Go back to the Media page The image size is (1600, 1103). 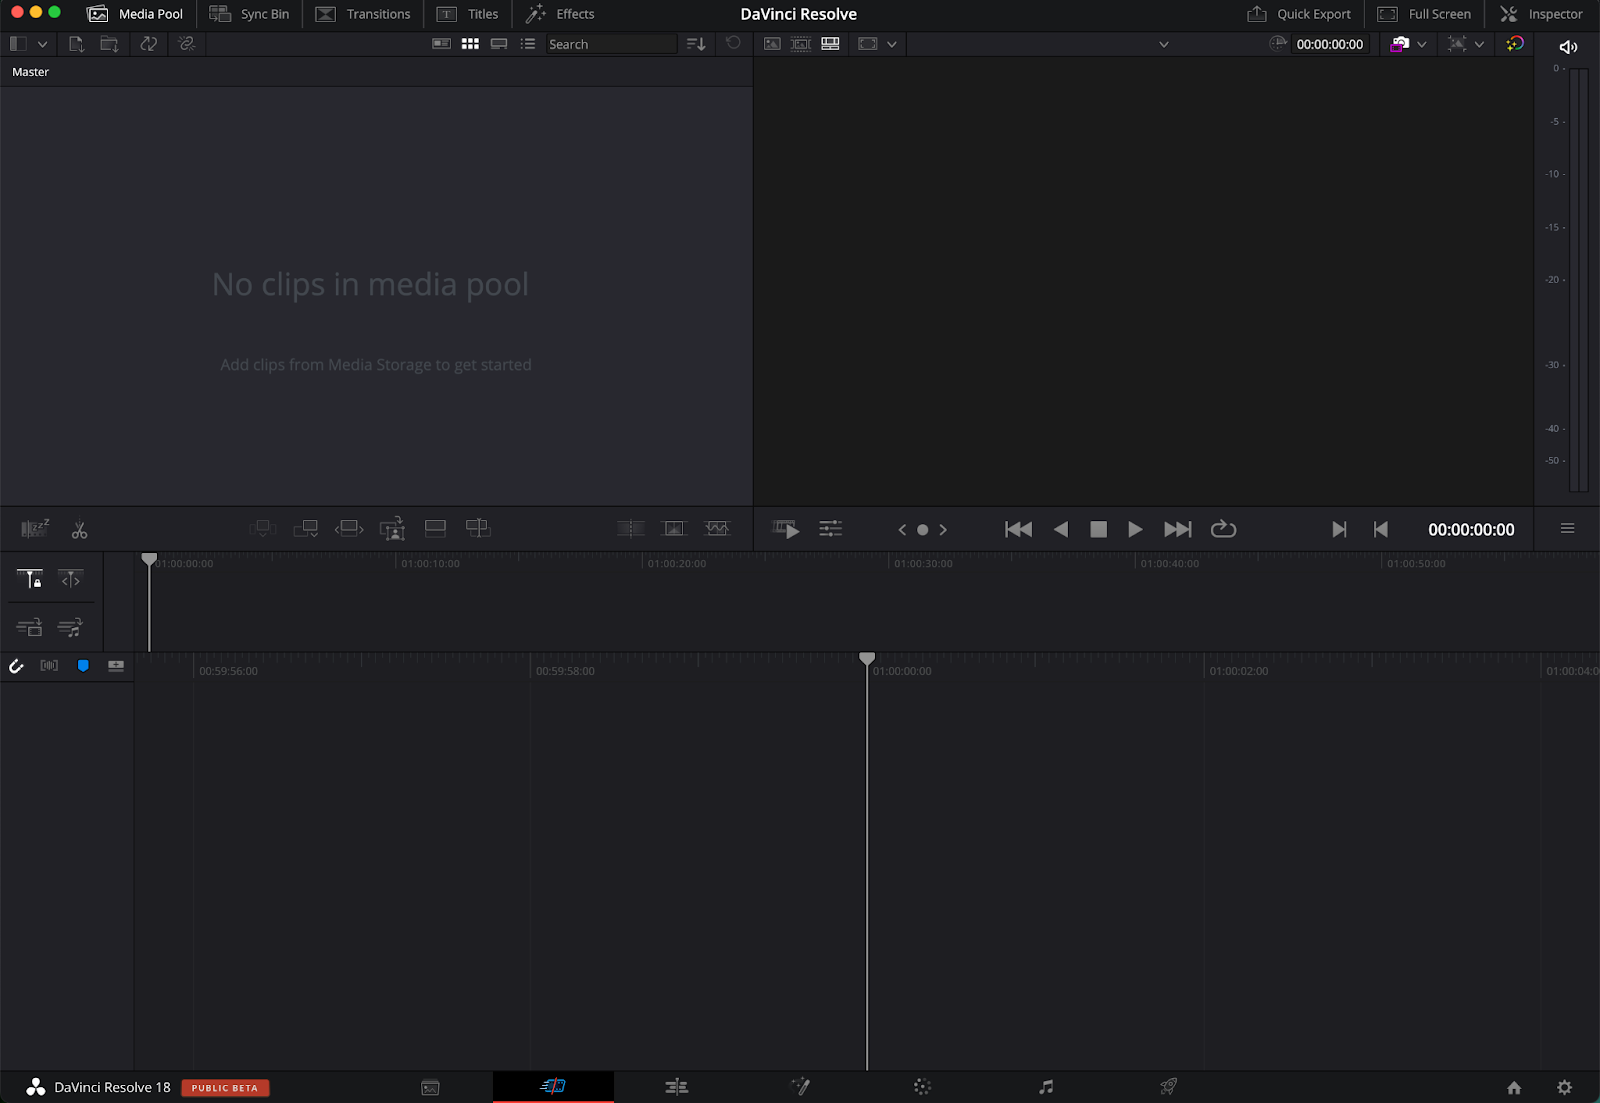(430, 1086)
